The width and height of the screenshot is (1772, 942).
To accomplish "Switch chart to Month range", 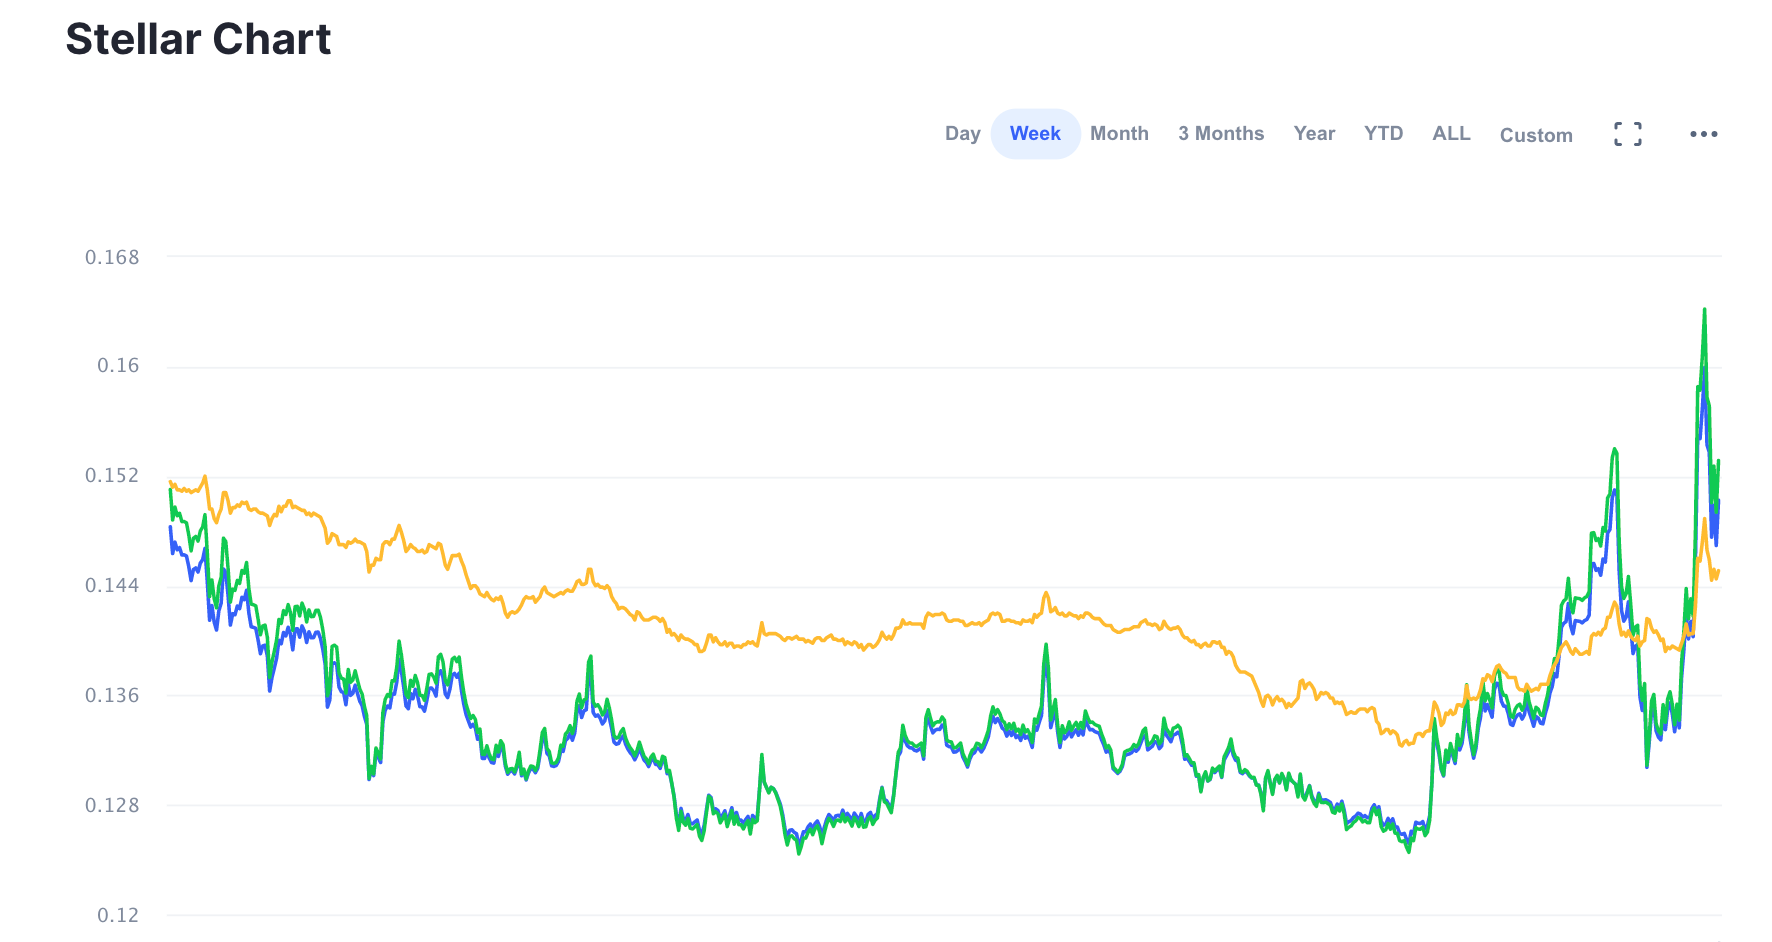I will click(1119, 134).
